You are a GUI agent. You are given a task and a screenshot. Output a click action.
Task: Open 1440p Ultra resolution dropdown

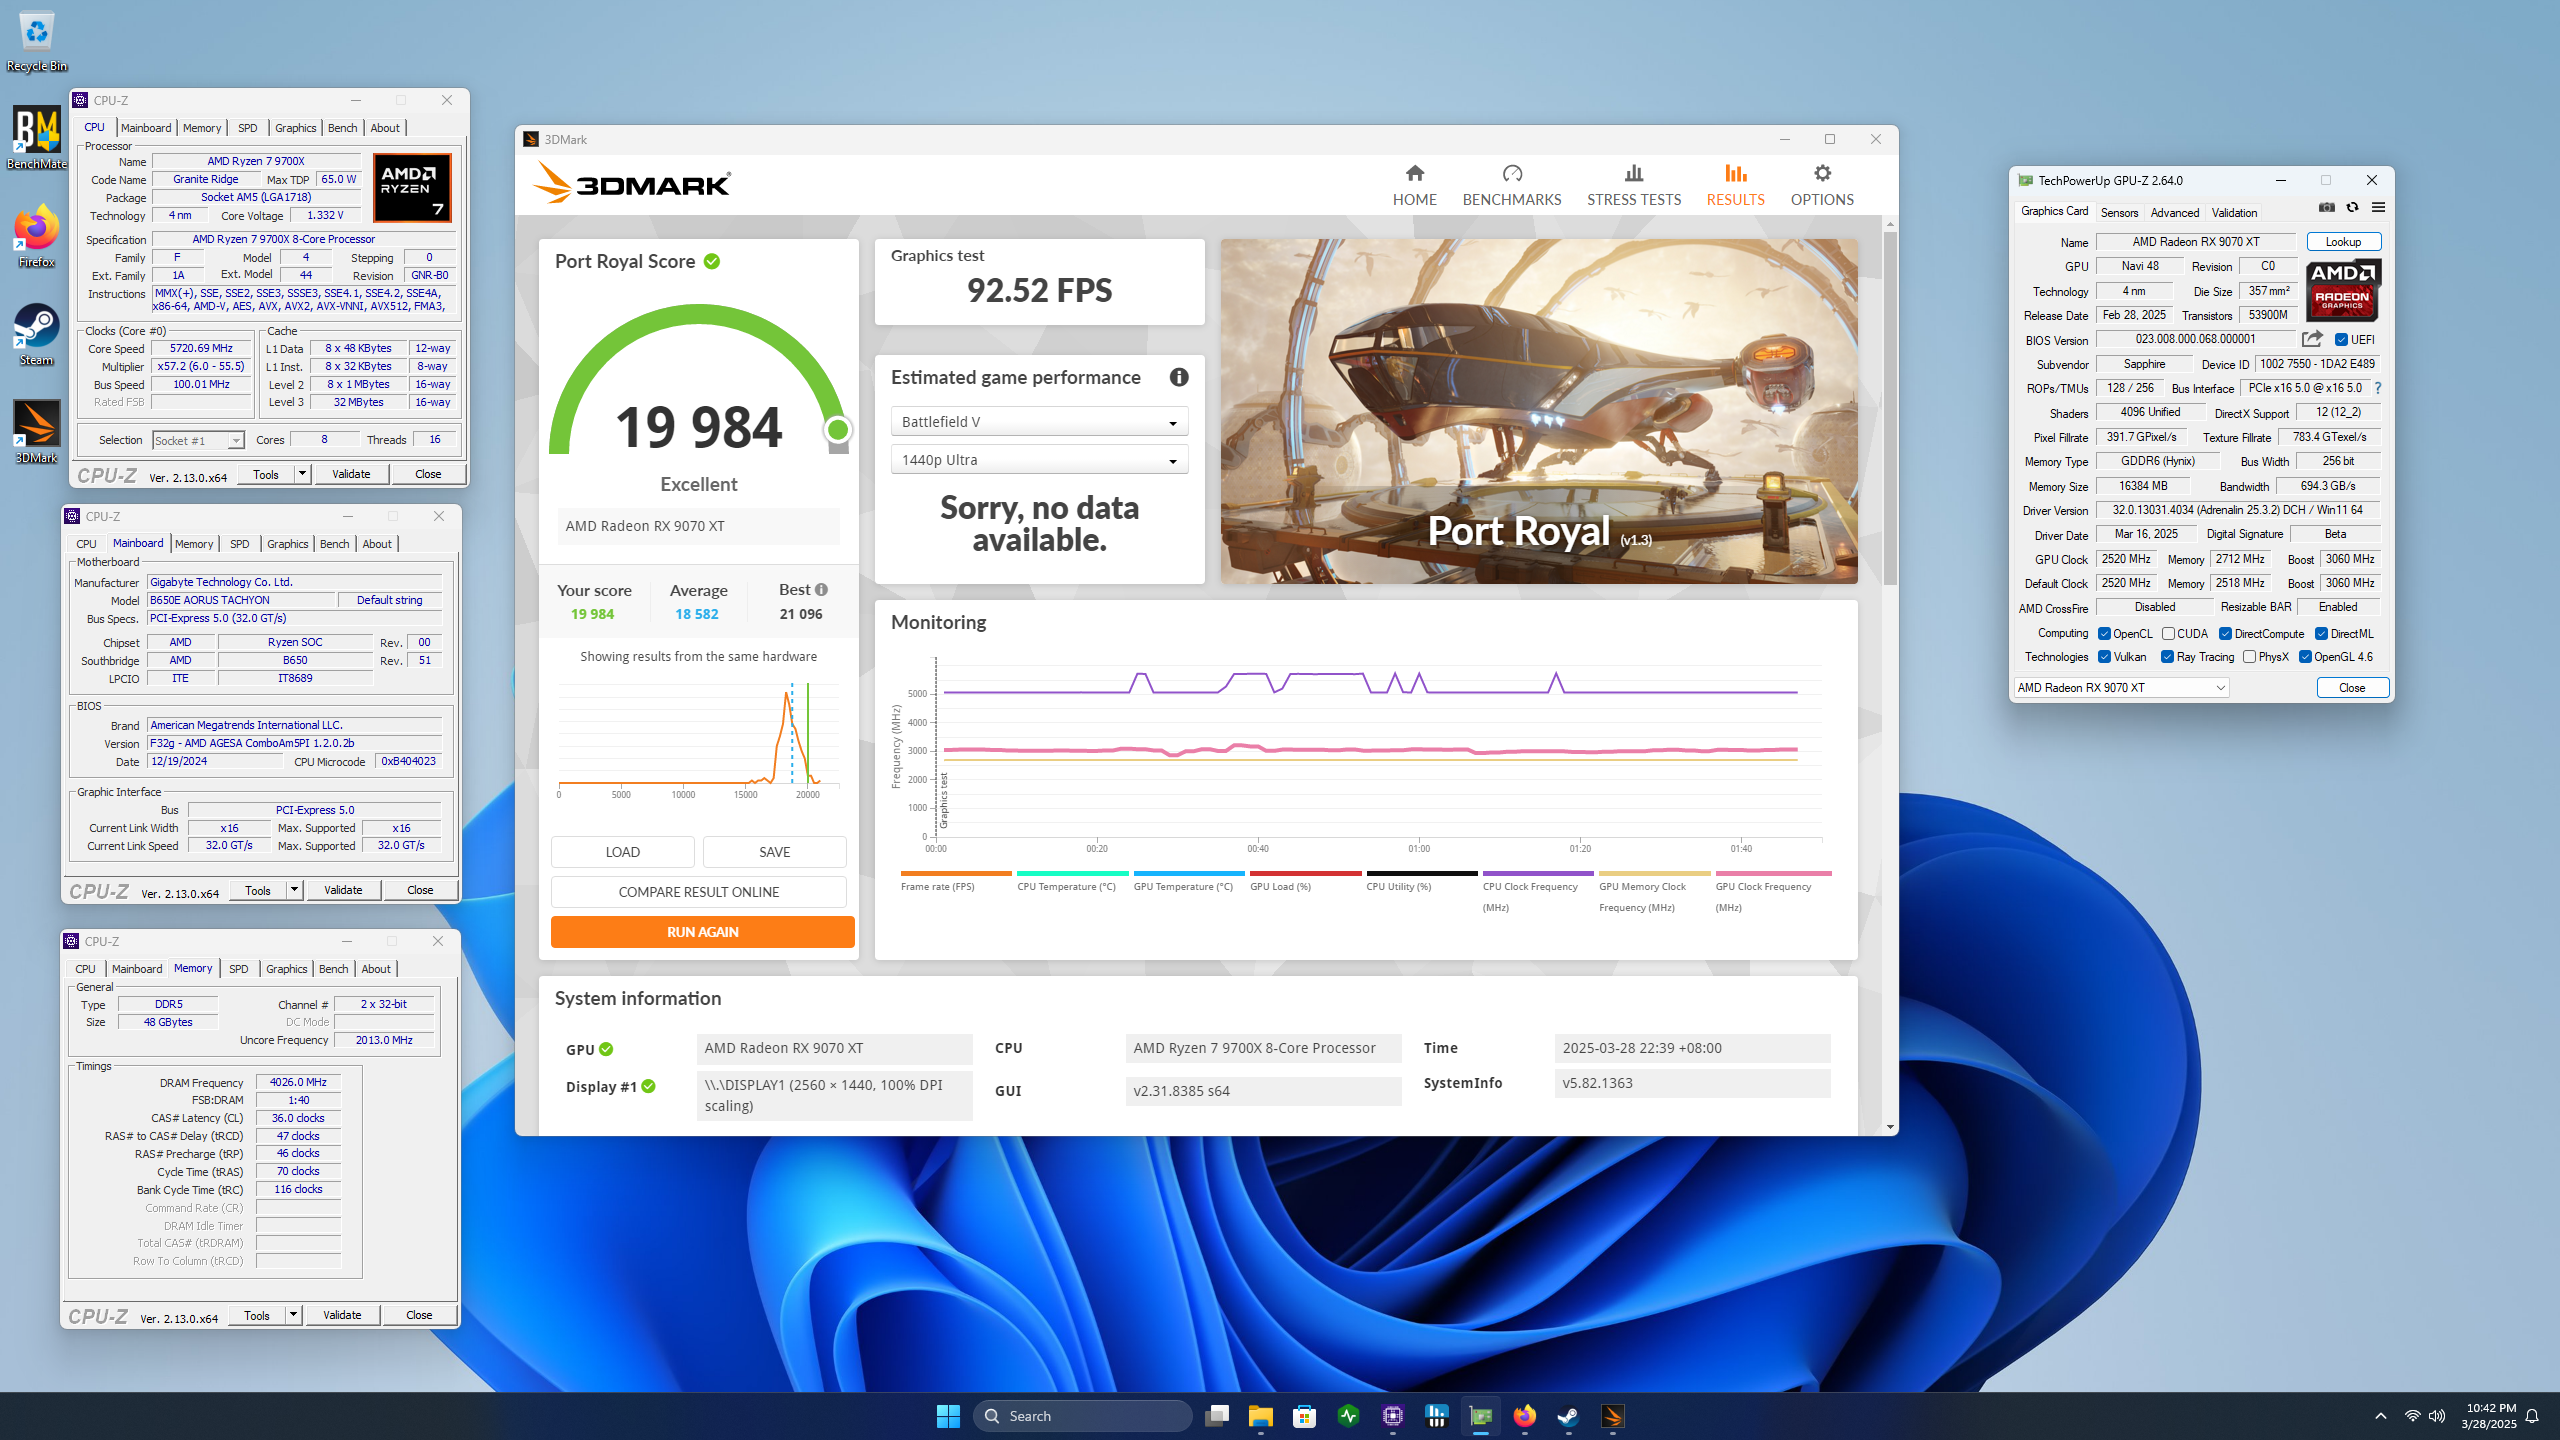pyautogui.click(x=1039, y=460)
